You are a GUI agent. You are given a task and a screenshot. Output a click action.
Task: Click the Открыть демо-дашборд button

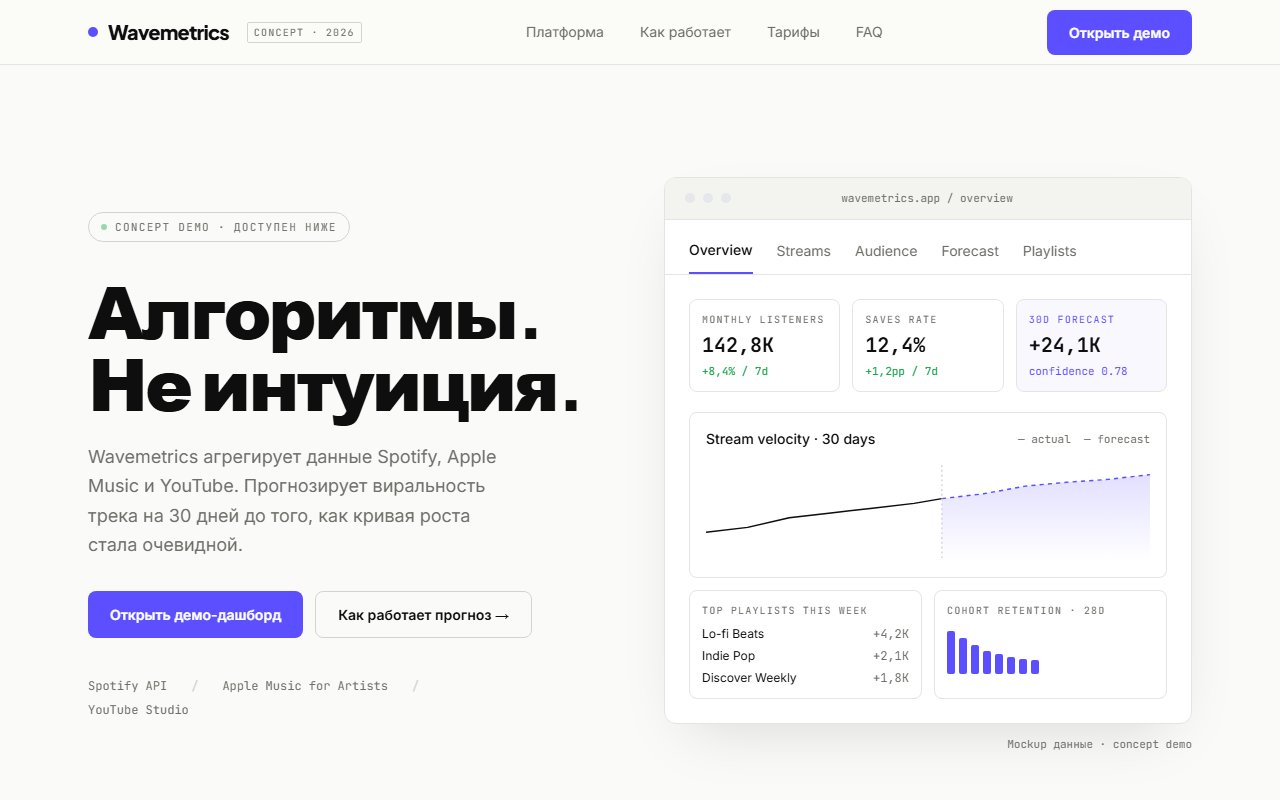pyautogui.click(x=195, y=614)
